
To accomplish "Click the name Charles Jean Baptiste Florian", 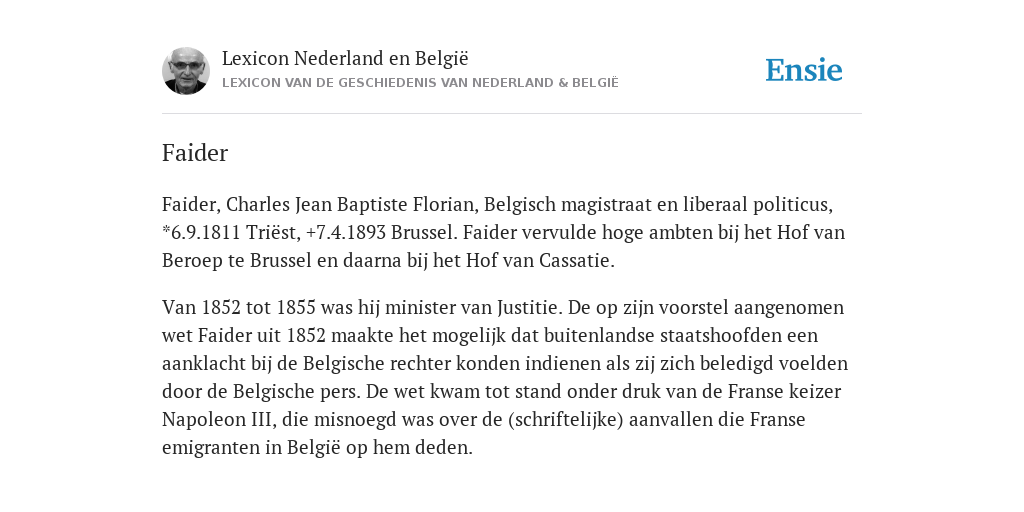I will coord(350,204).
